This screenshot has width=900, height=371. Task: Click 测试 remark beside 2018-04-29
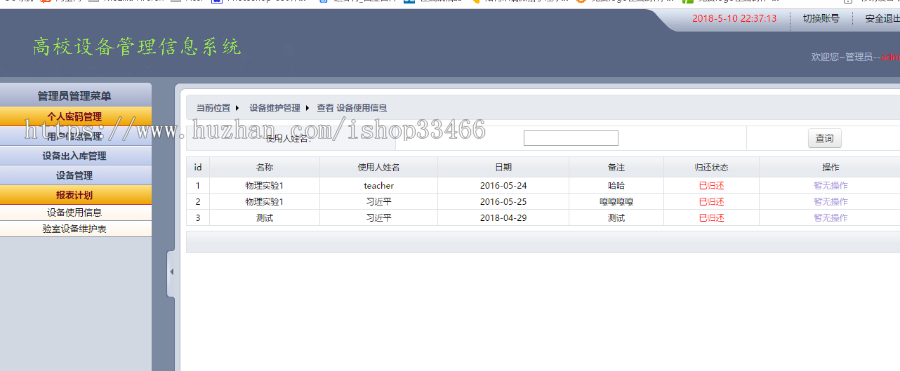coord(616,218)
